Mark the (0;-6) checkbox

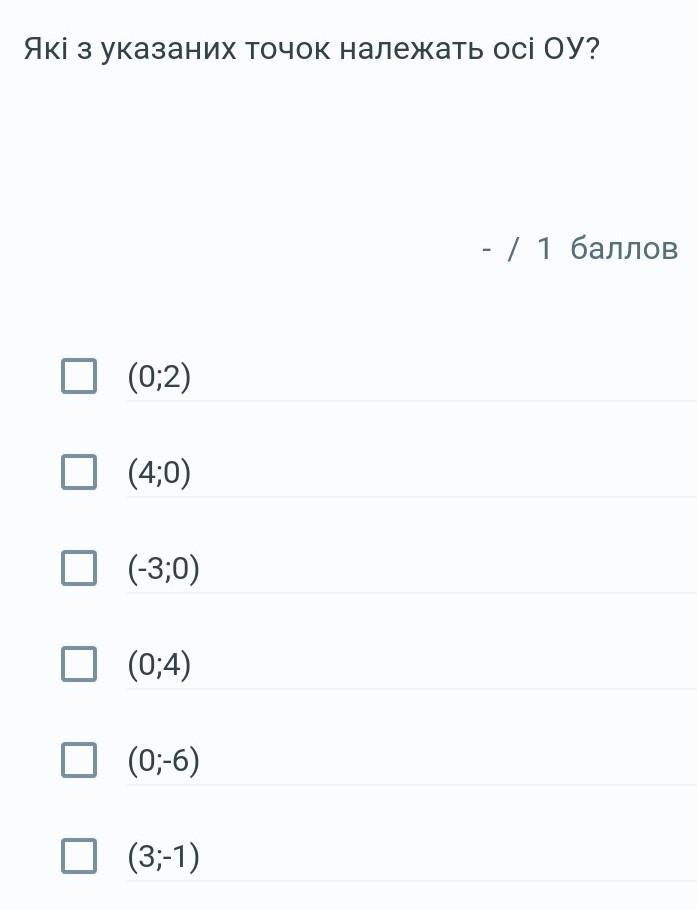coord(79,761)
